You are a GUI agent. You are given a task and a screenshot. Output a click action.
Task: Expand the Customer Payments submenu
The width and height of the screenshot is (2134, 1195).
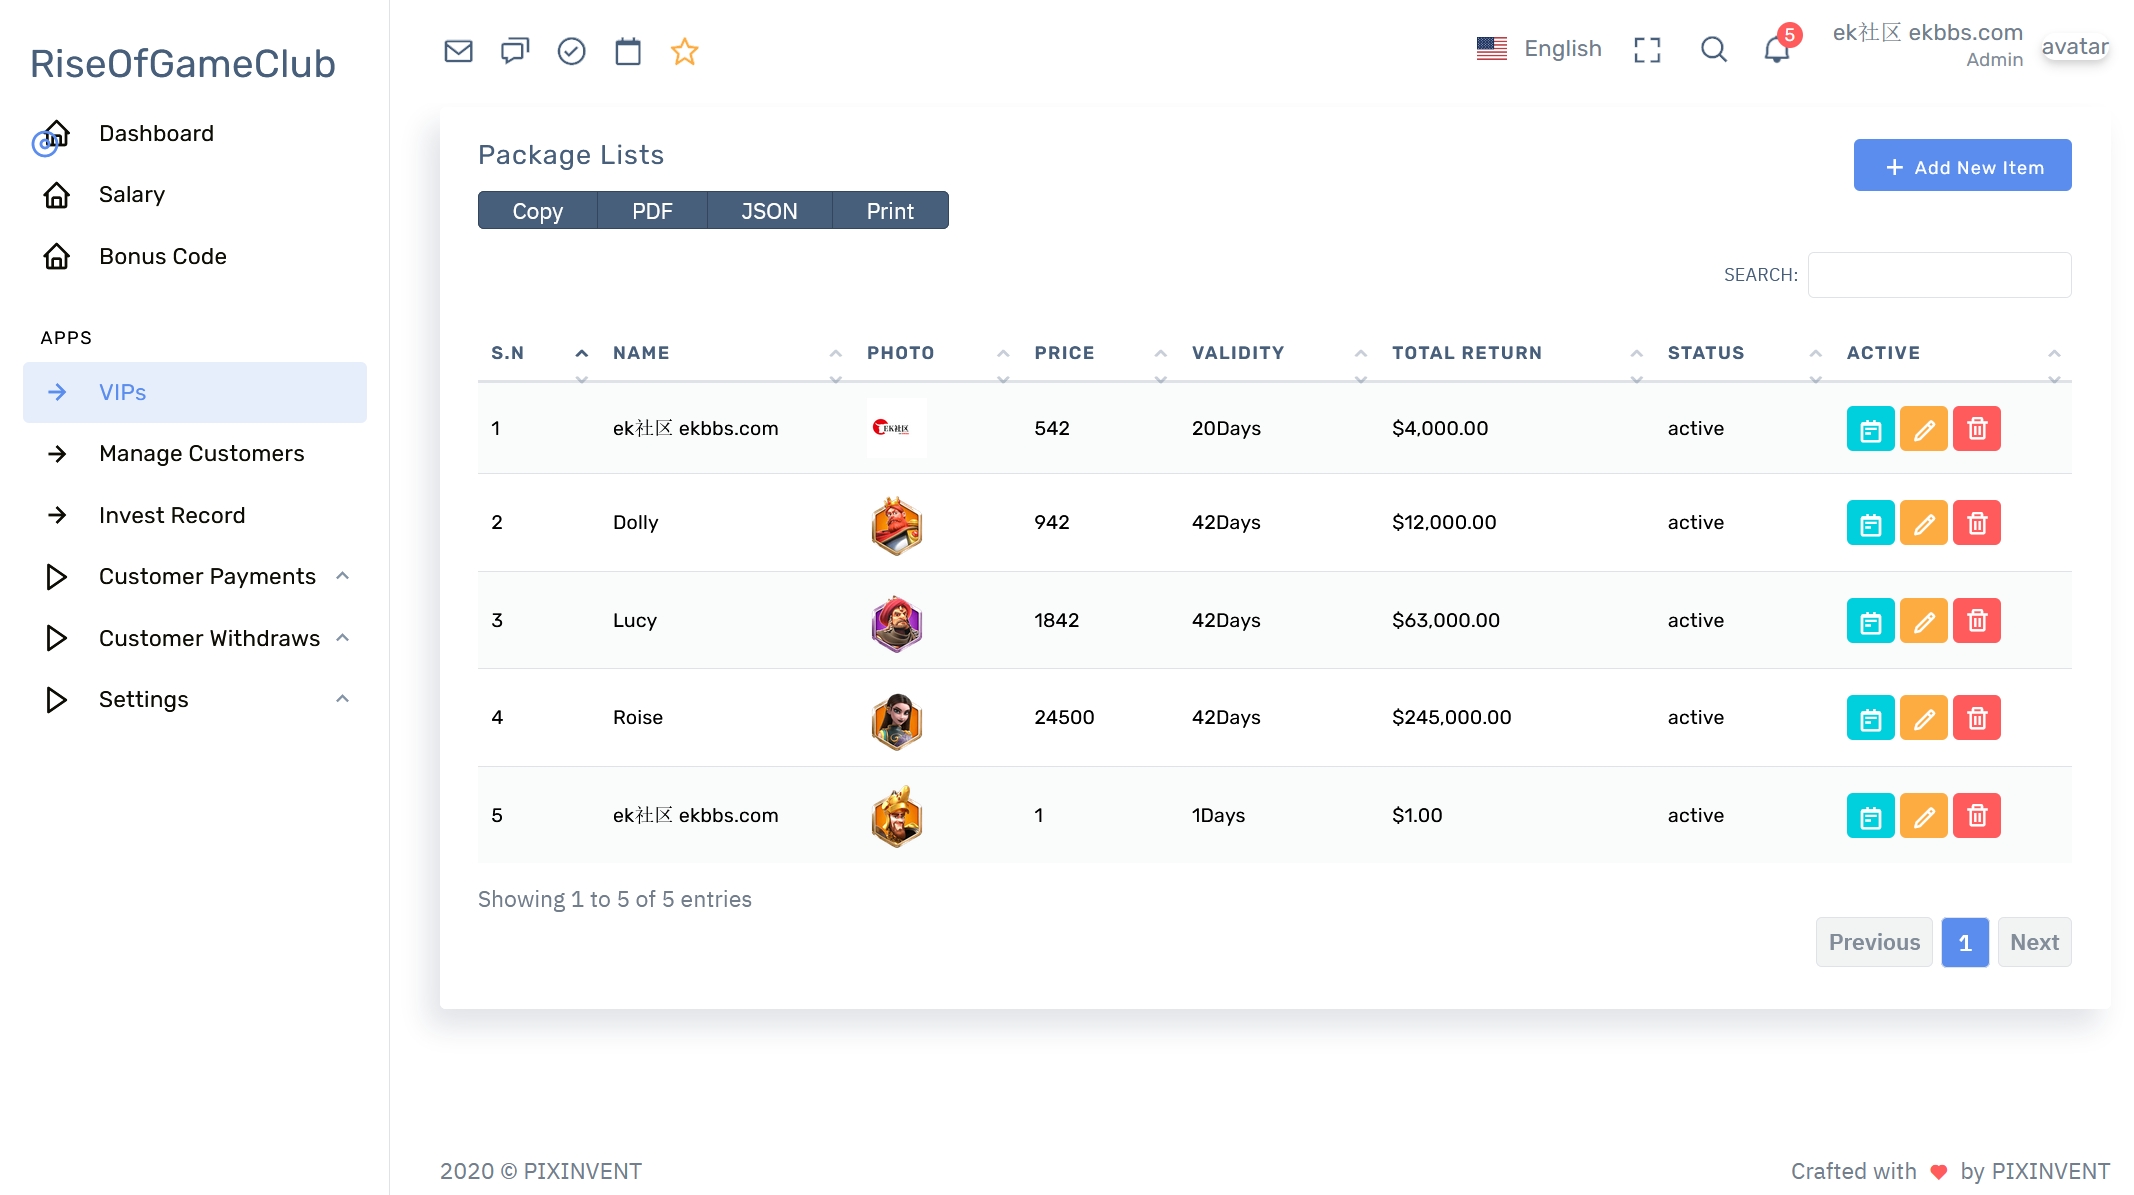point(195,577)
